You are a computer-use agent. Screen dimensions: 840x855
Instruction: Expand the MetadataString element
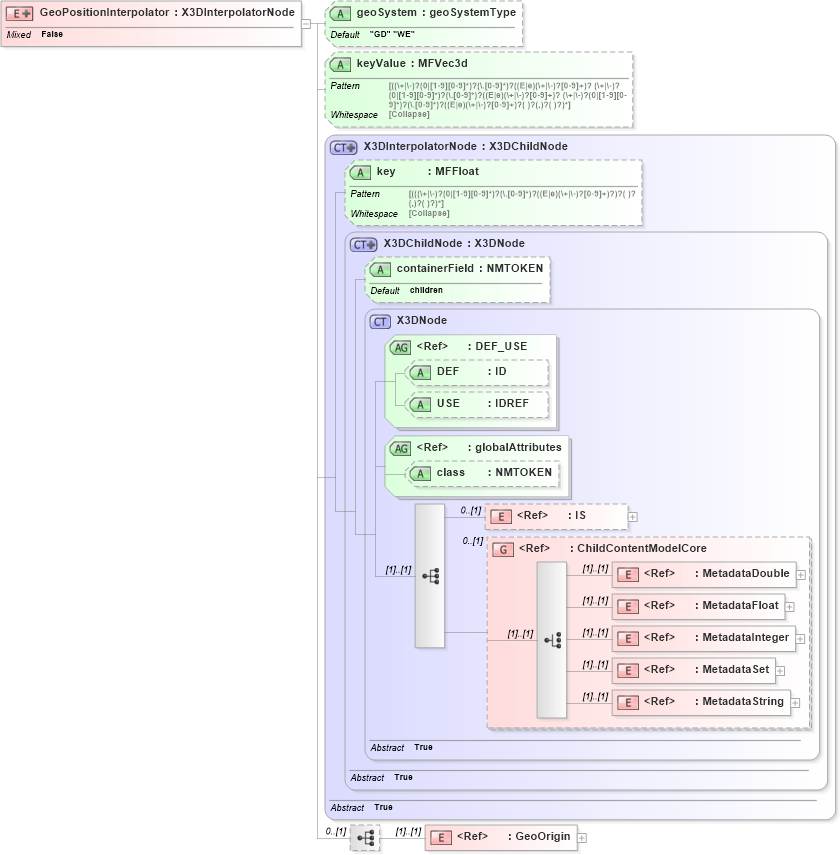[x=795, y=703]
